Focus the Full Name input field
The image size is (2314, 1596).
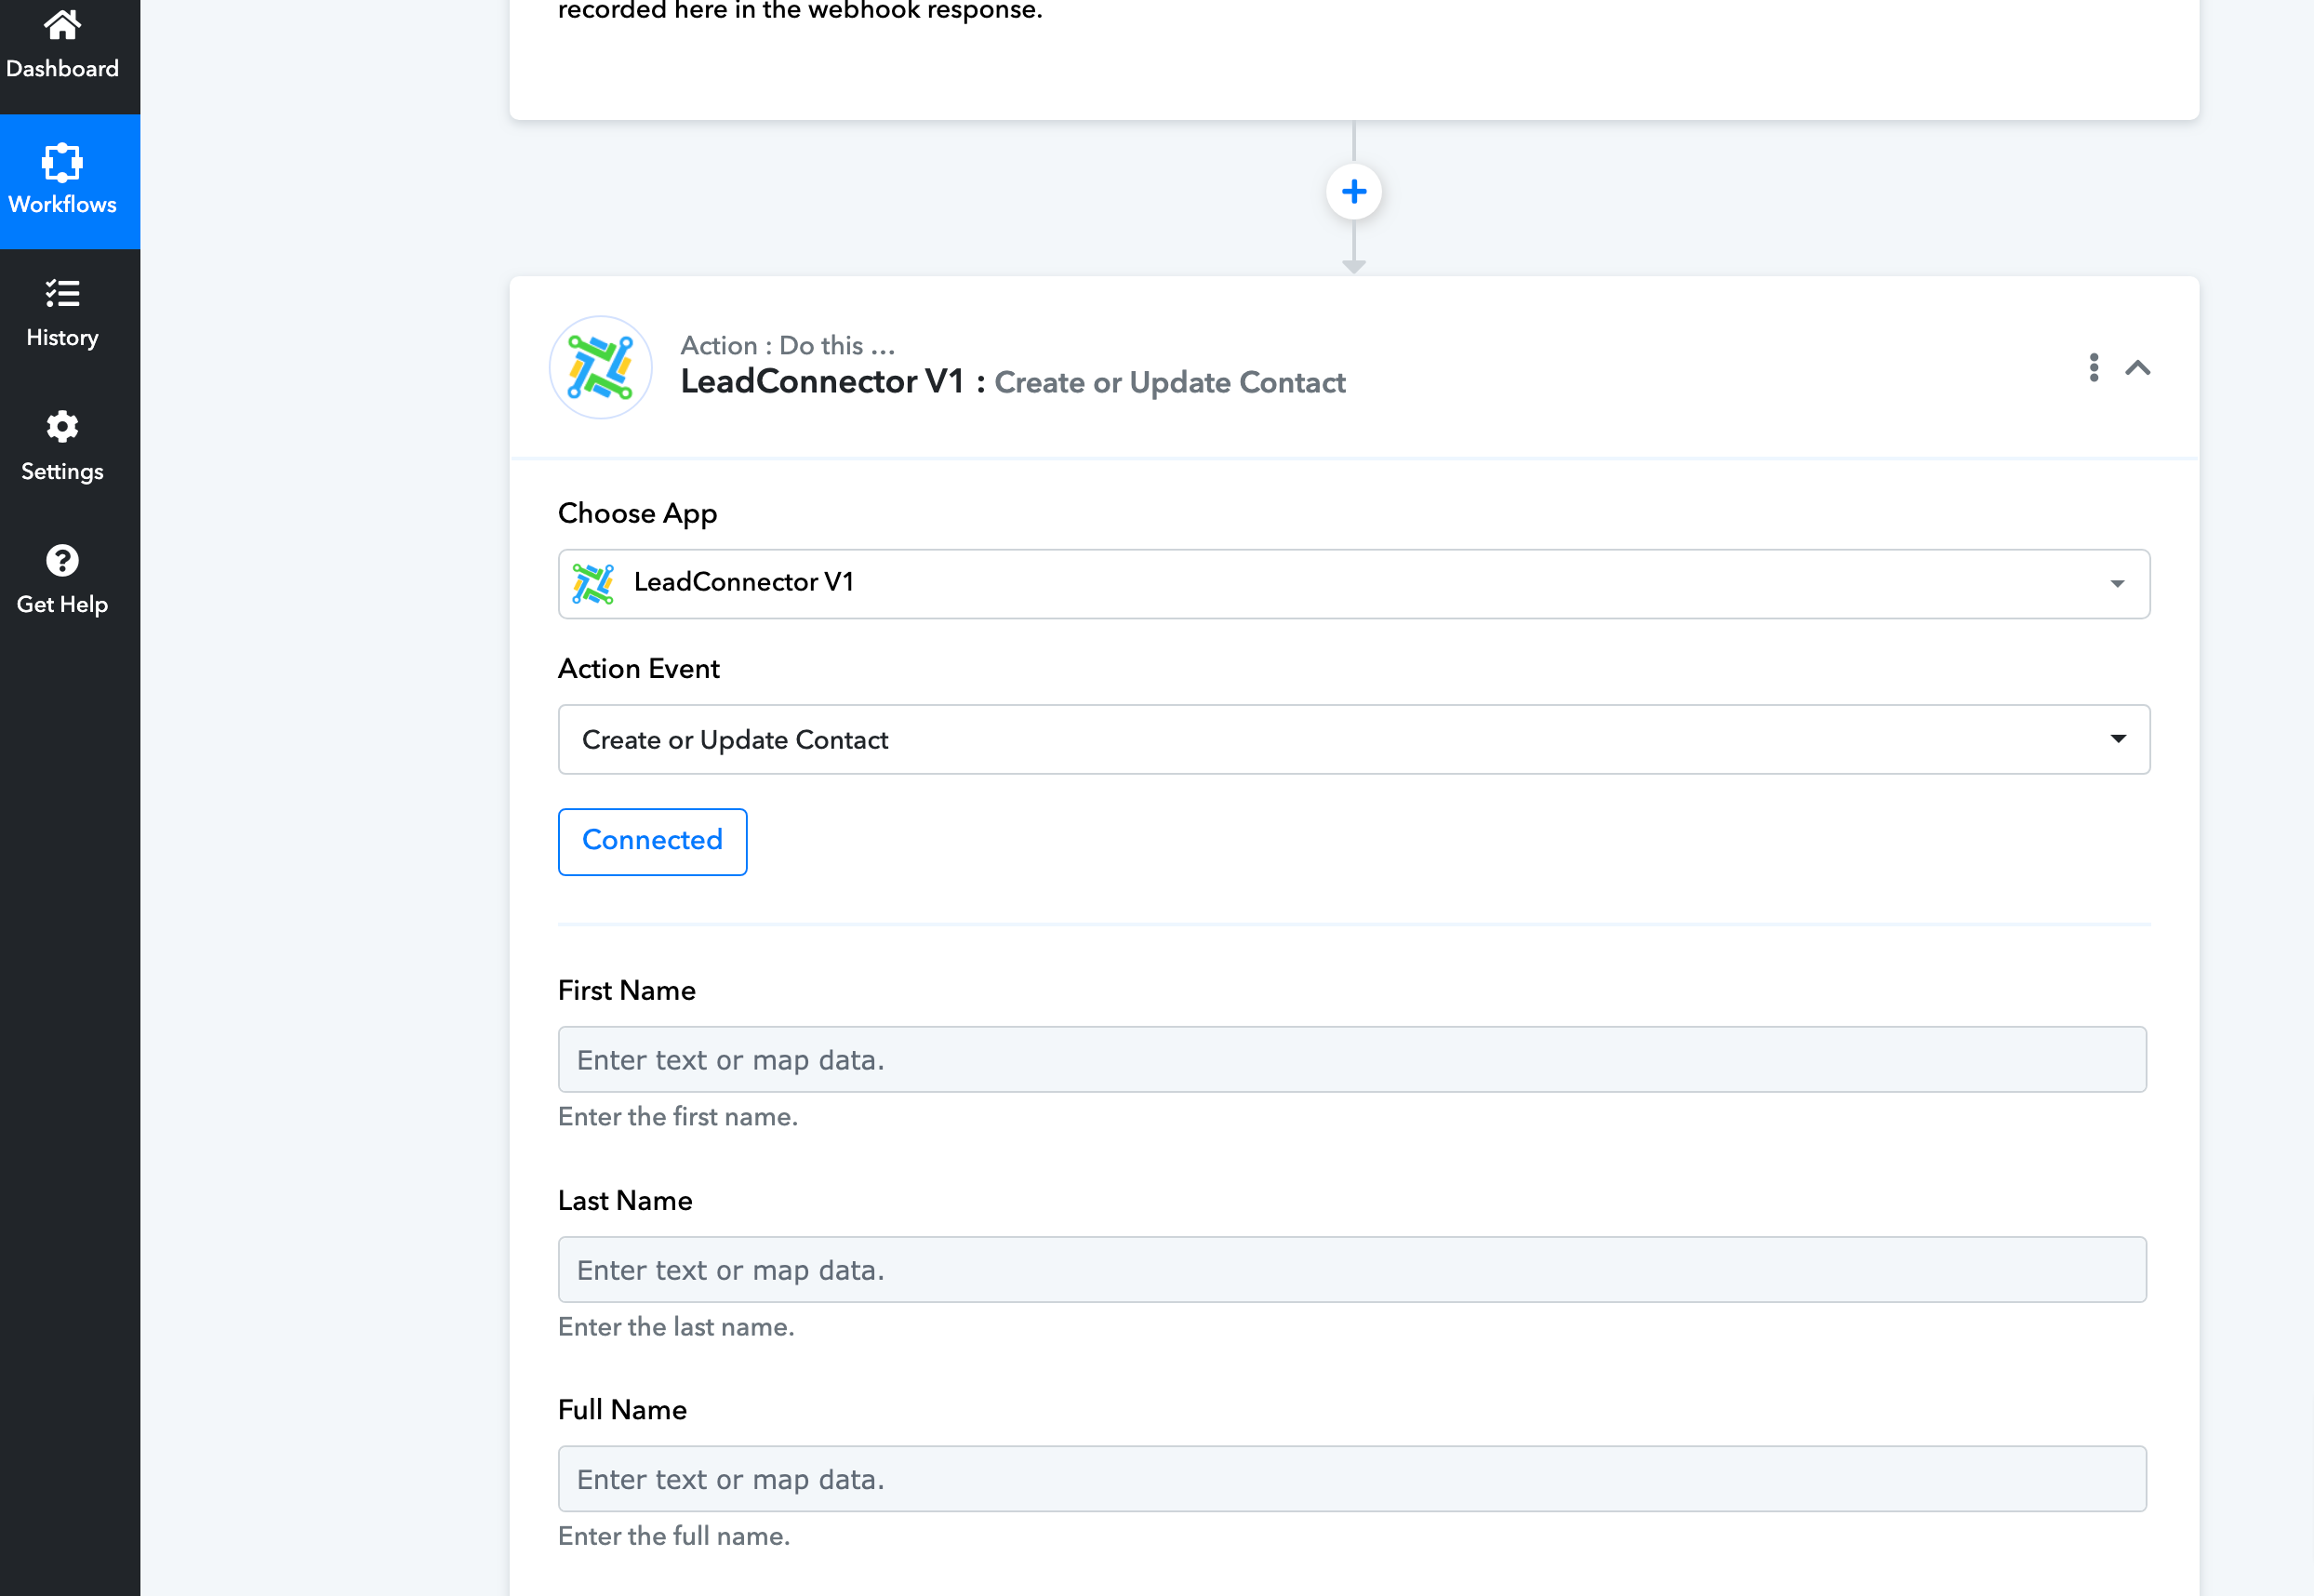pos(1352,1479)
